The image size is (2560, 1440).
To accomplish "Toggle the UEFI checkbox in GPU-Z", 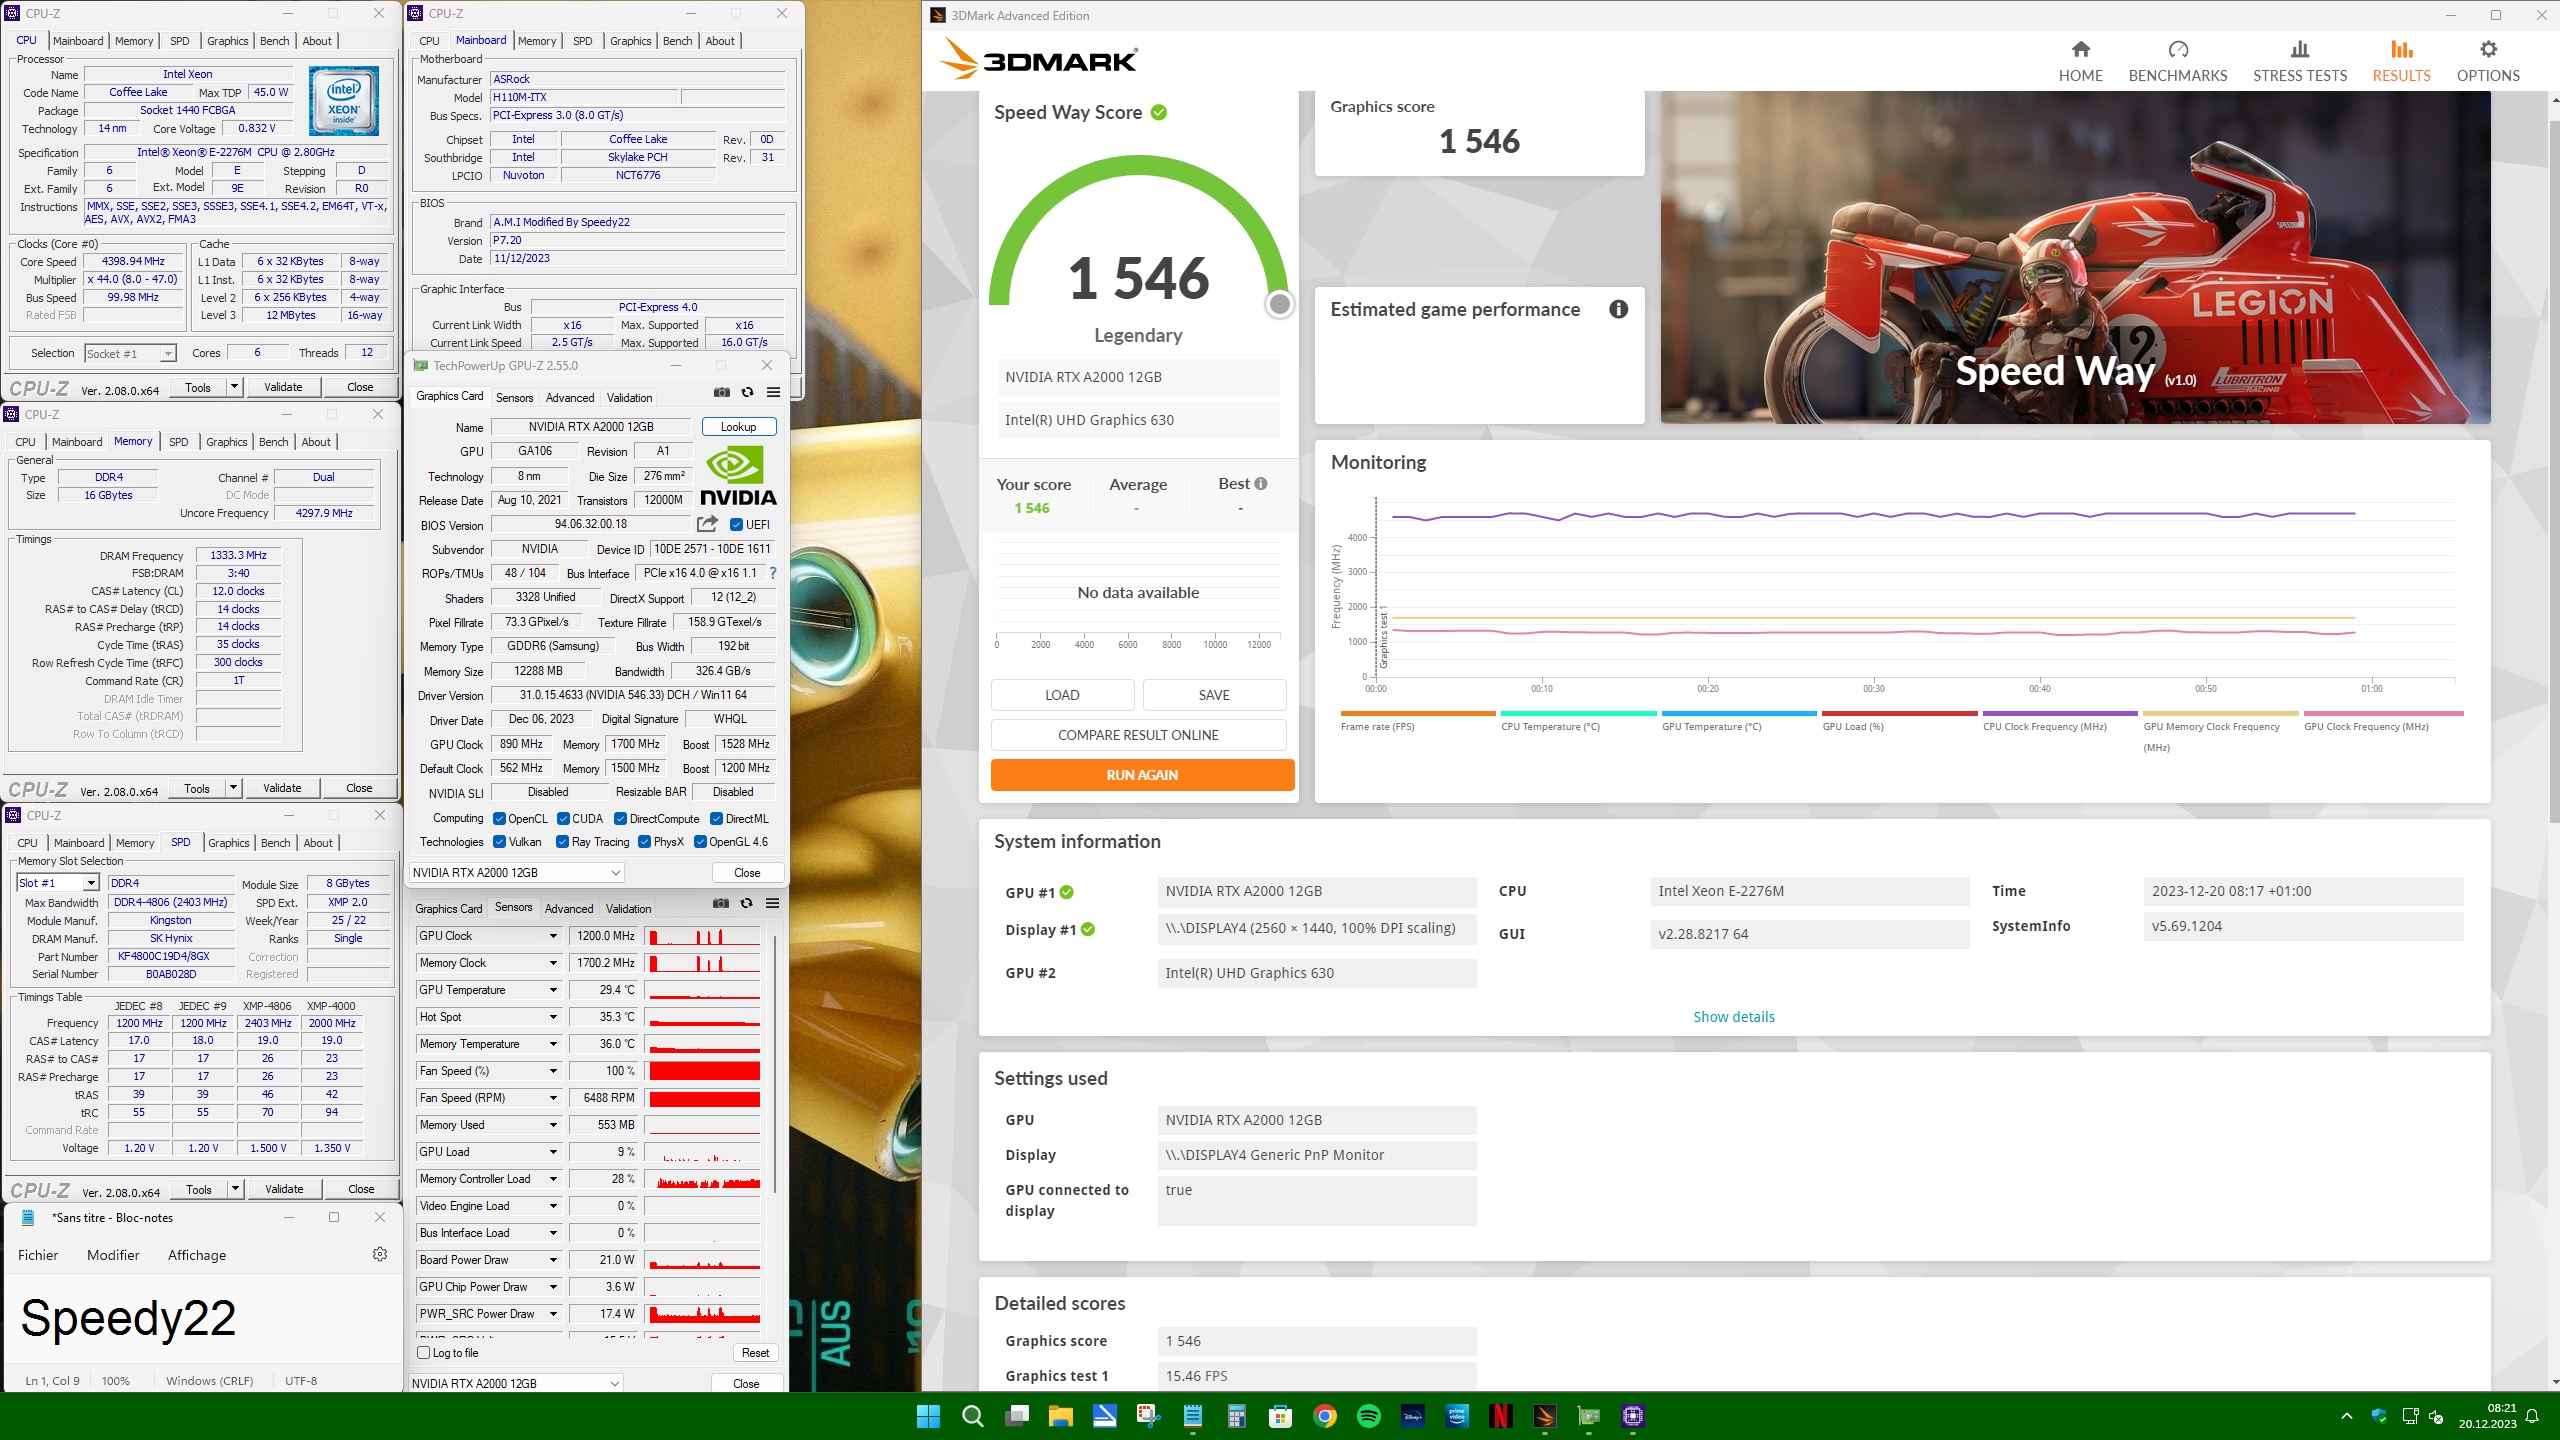I will pyautogui.click(x=736, y=525).
